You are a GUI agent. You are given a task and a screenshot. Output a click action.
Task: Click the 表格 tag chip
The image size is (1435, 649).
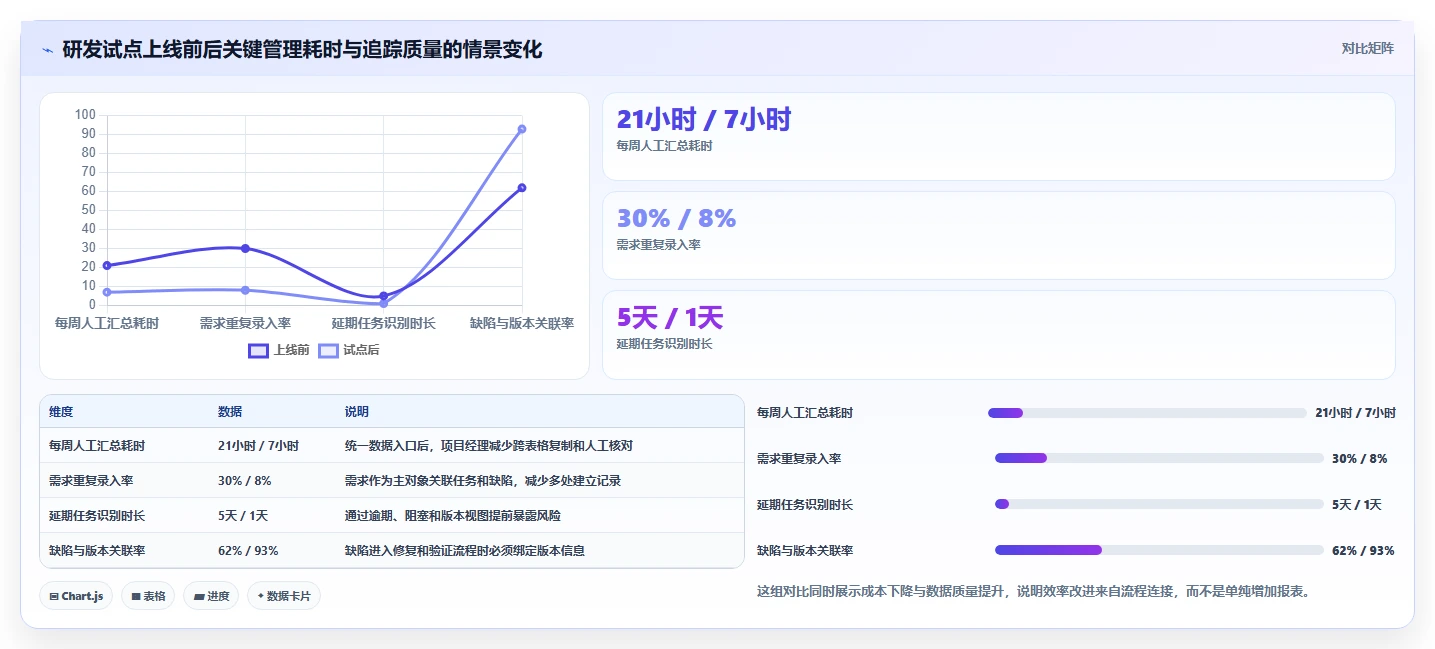pyautogui.click(x=148, y=596)
